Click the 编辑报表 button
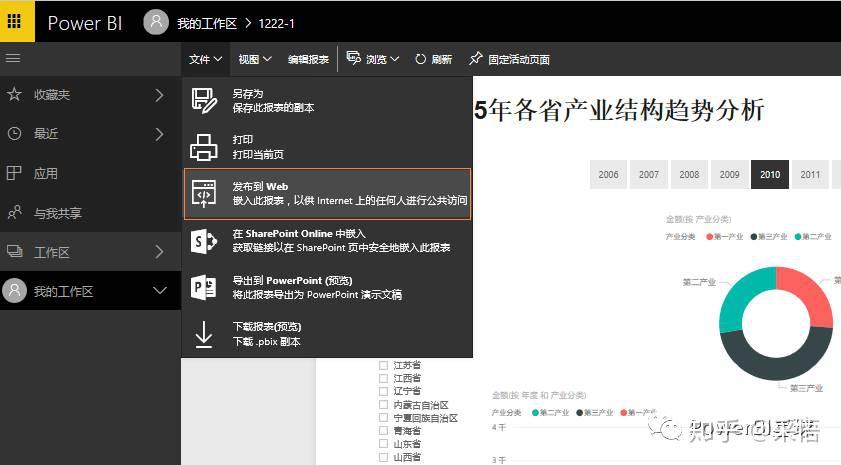 click(x=308, y=59)
